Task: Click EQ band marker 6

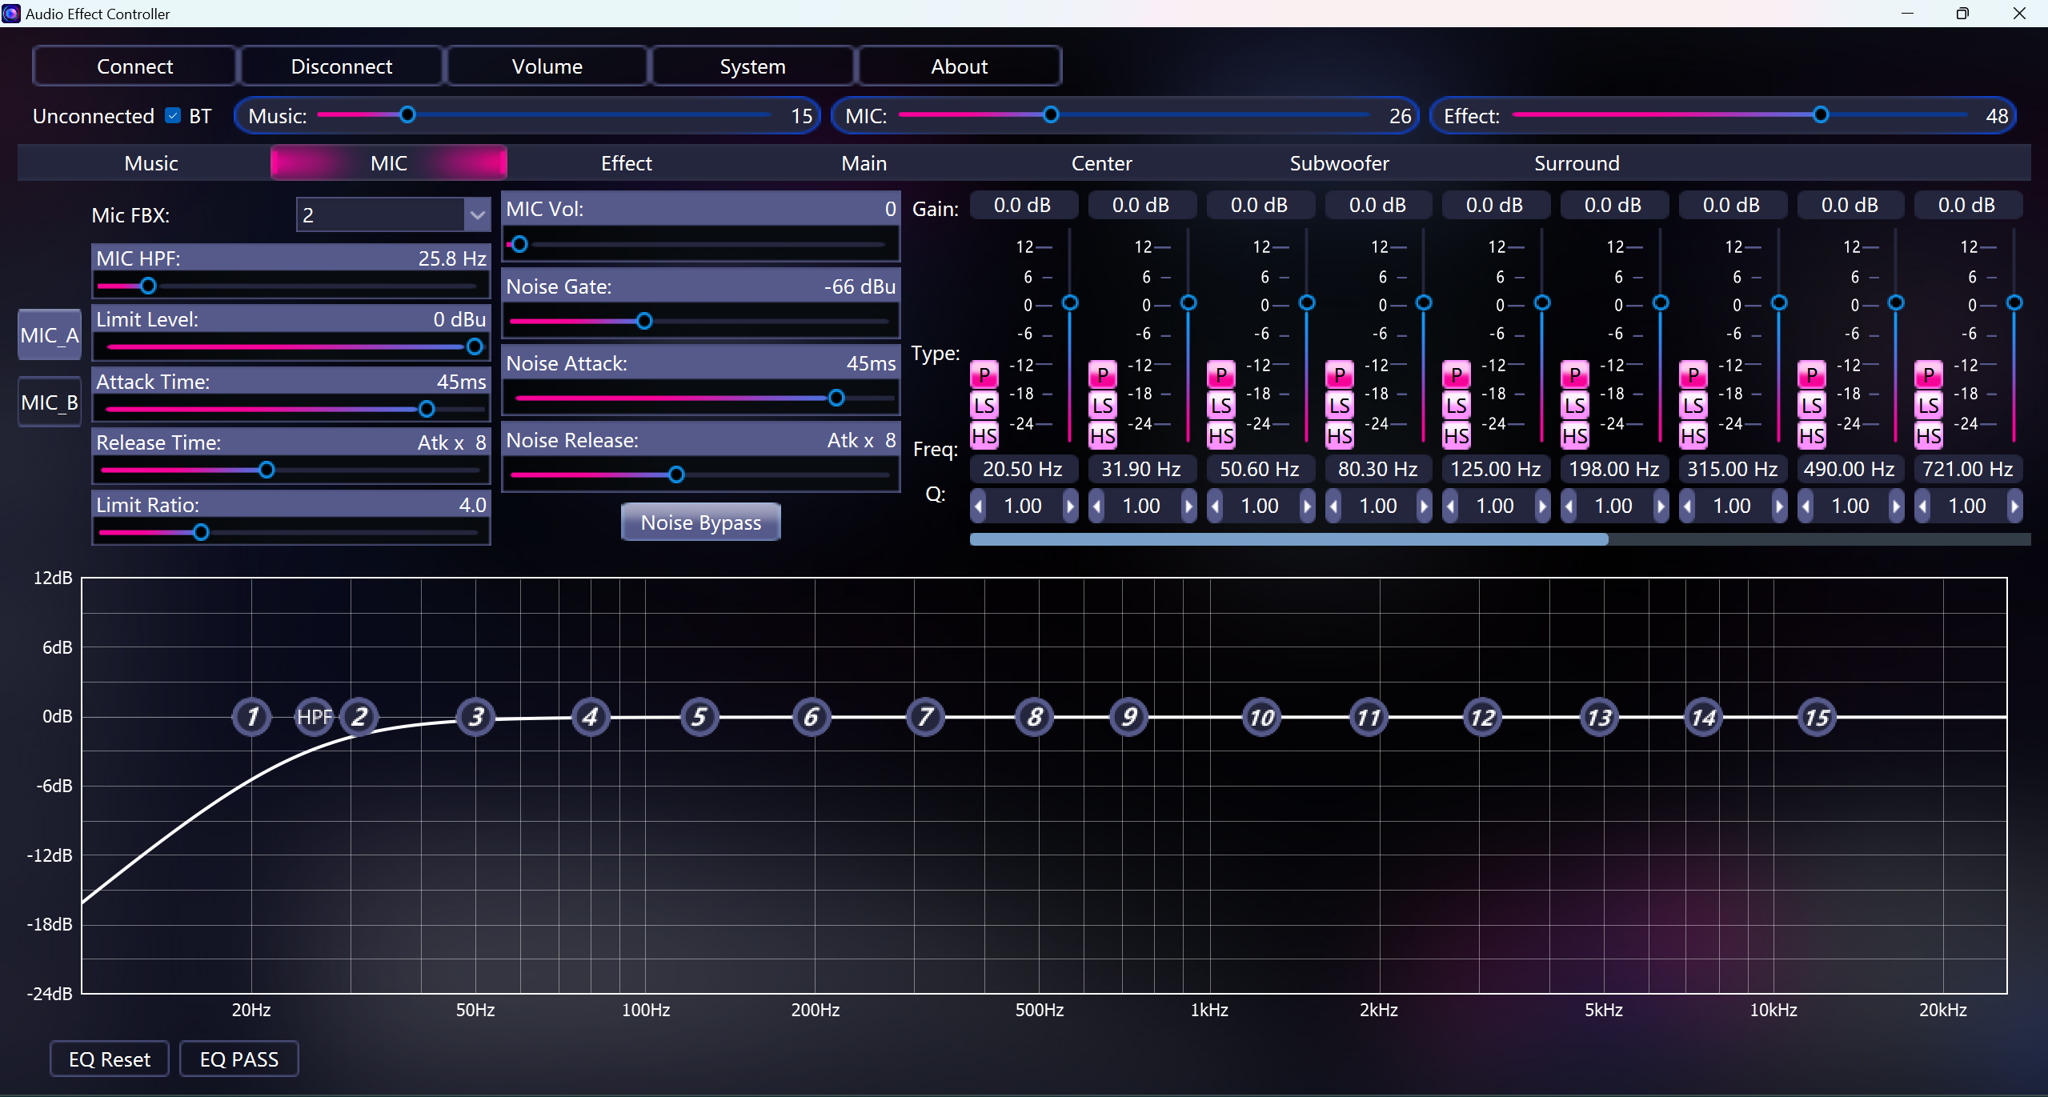Action: pos(811,716)
